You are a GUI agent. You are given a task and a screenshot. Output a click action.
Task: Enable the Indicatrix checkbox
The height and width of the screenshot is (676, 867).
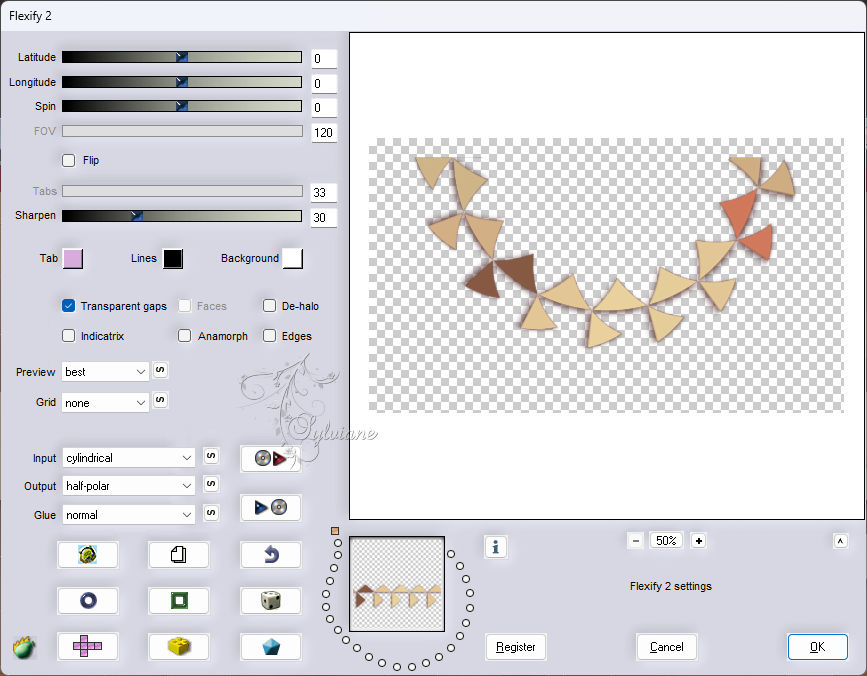tap(69, 336)
